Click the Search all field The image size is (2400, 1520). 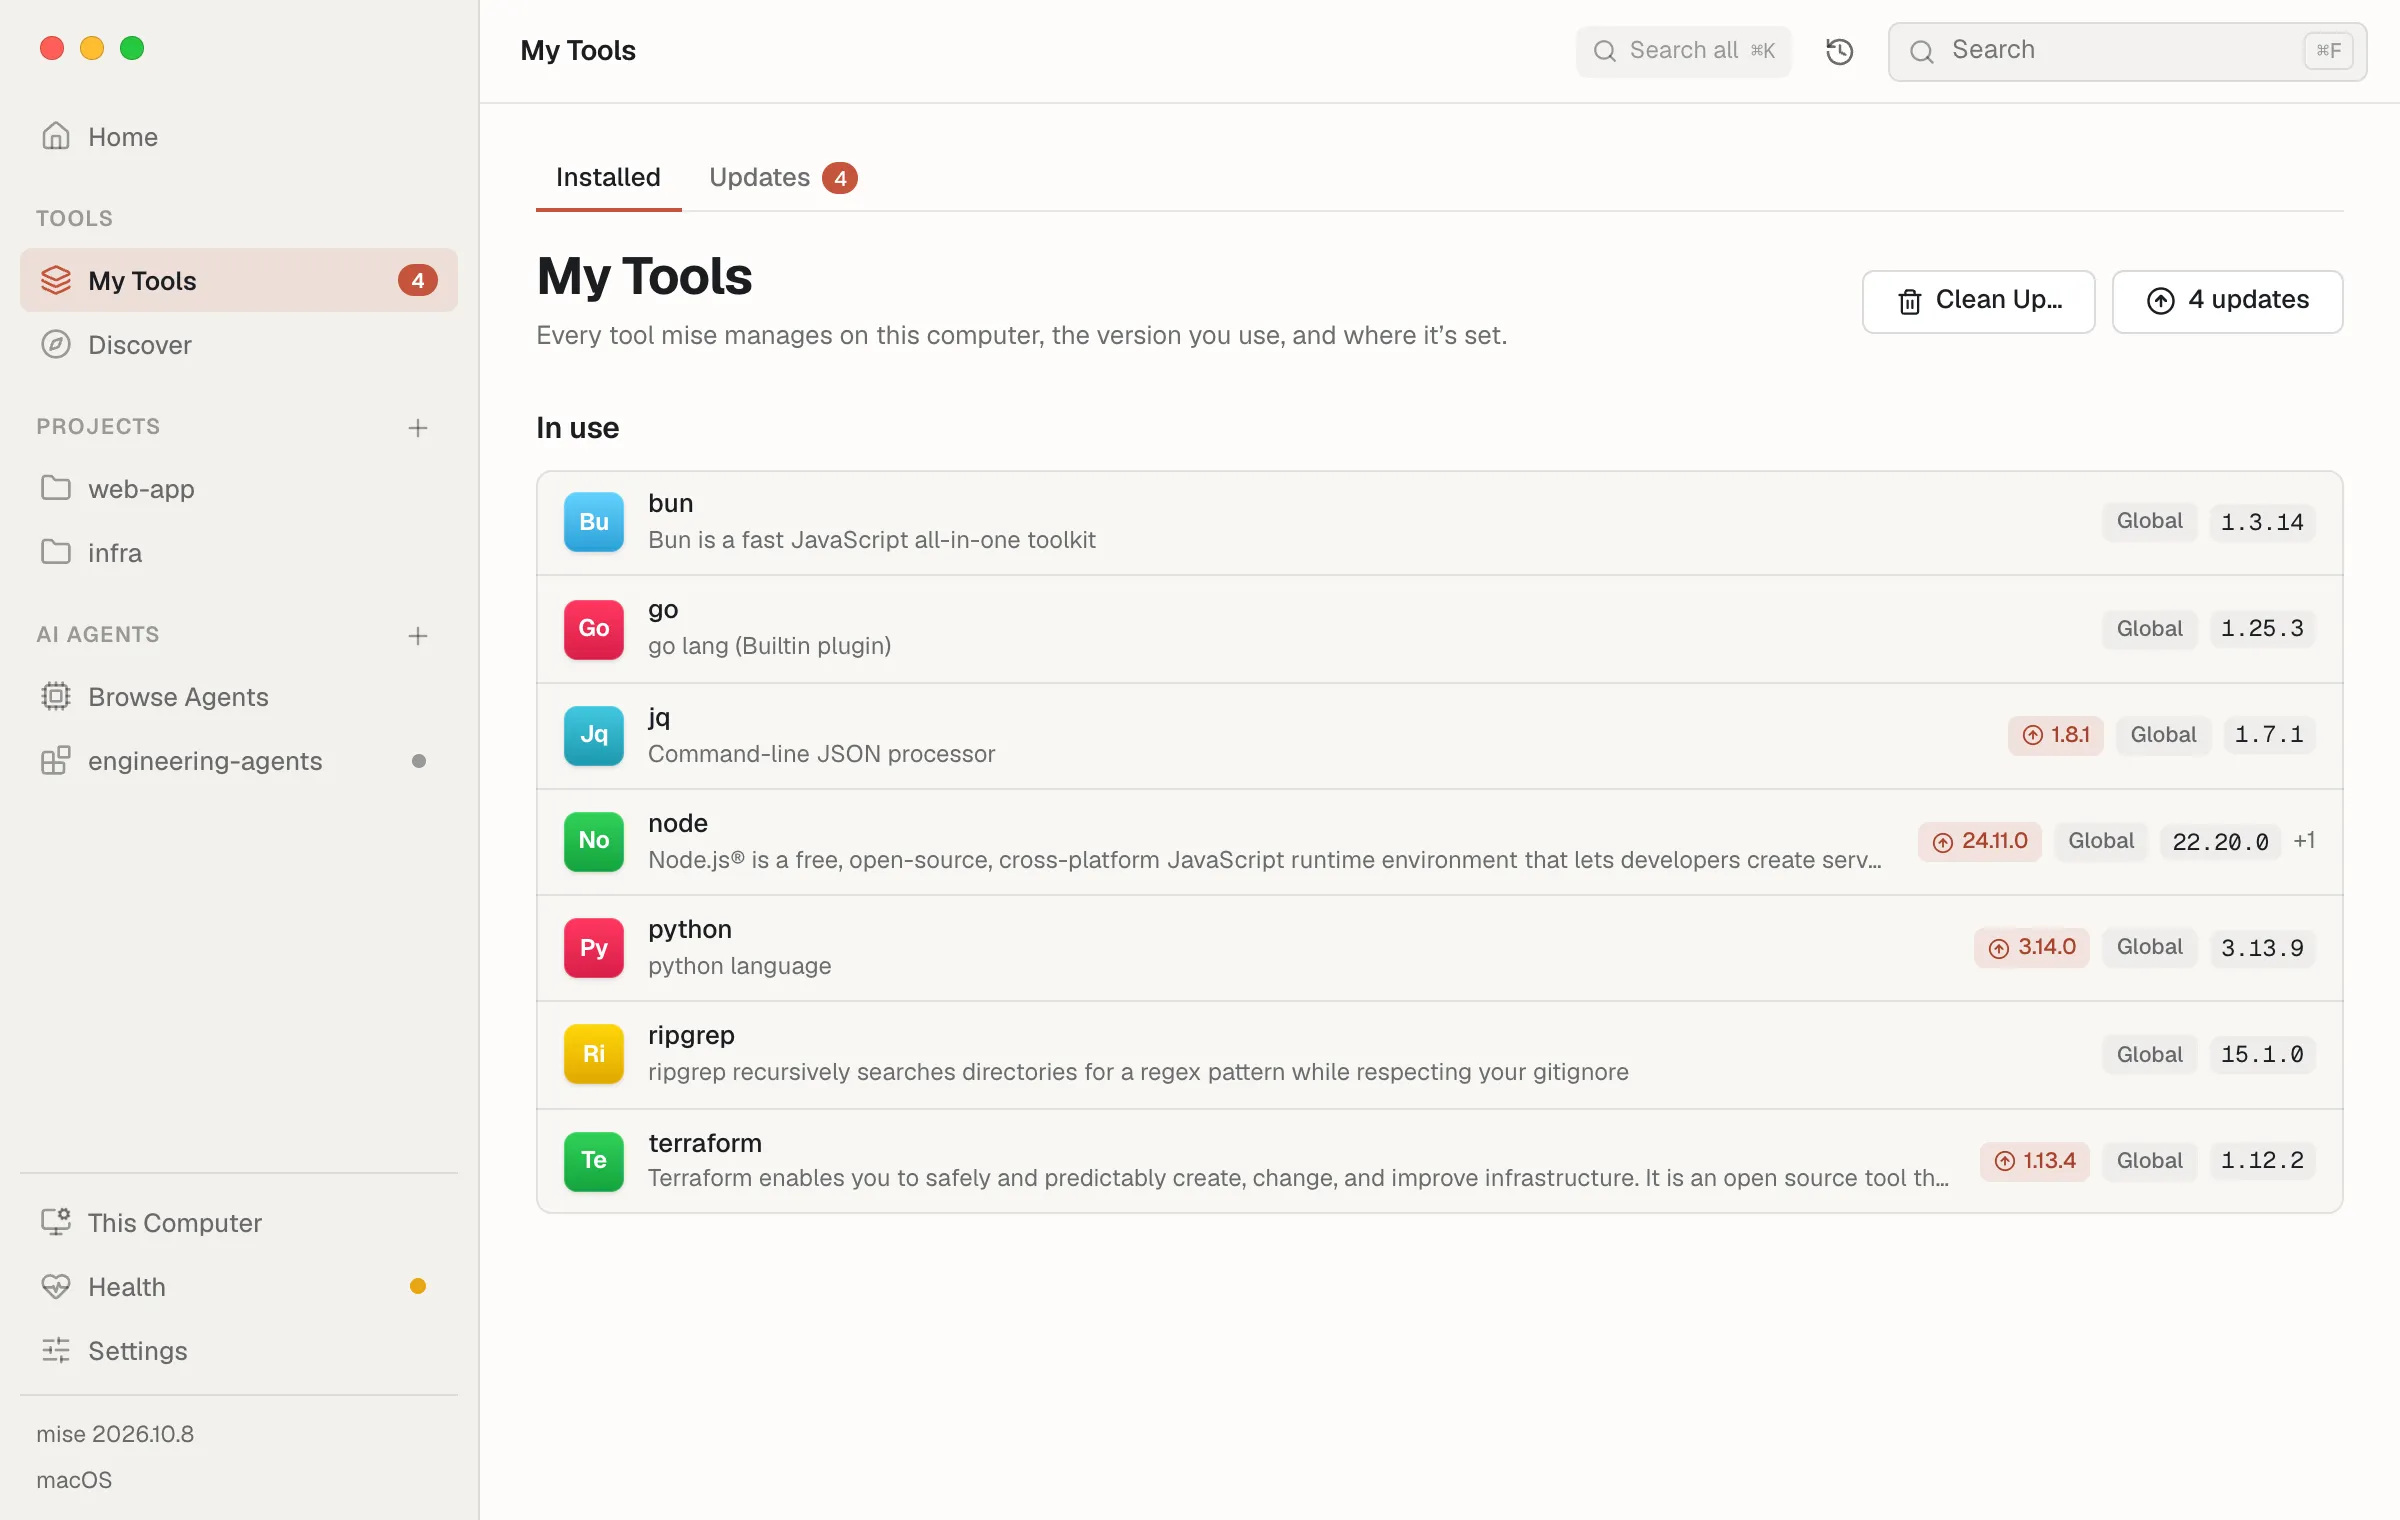pyautogui.click(x=1683, y=51)
